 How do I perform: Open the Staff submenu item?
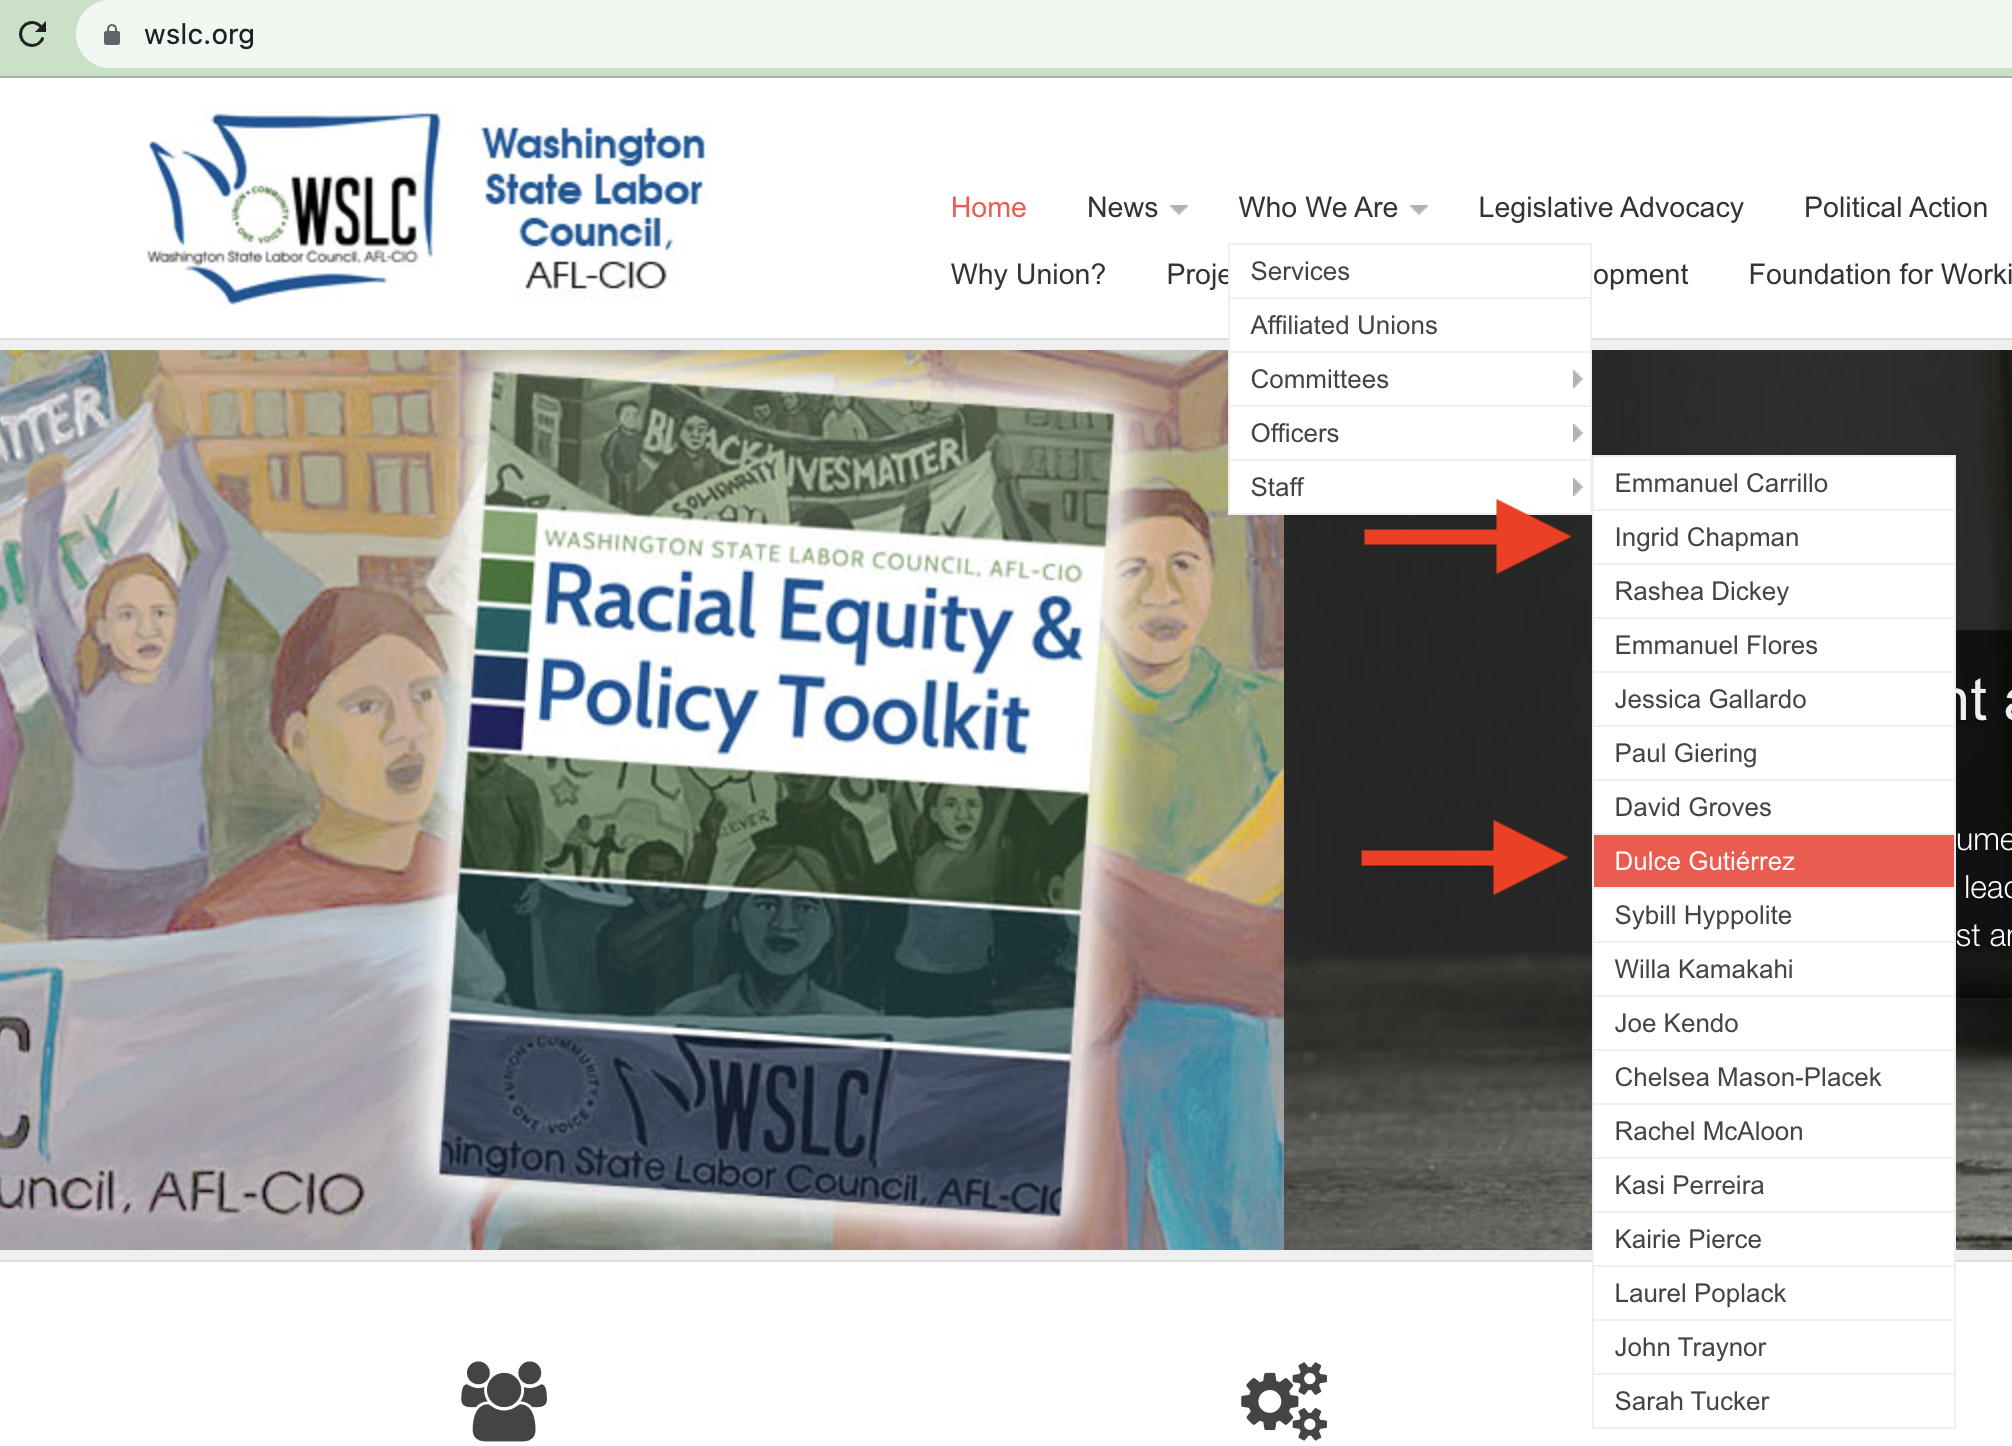tap(1409, 487)
